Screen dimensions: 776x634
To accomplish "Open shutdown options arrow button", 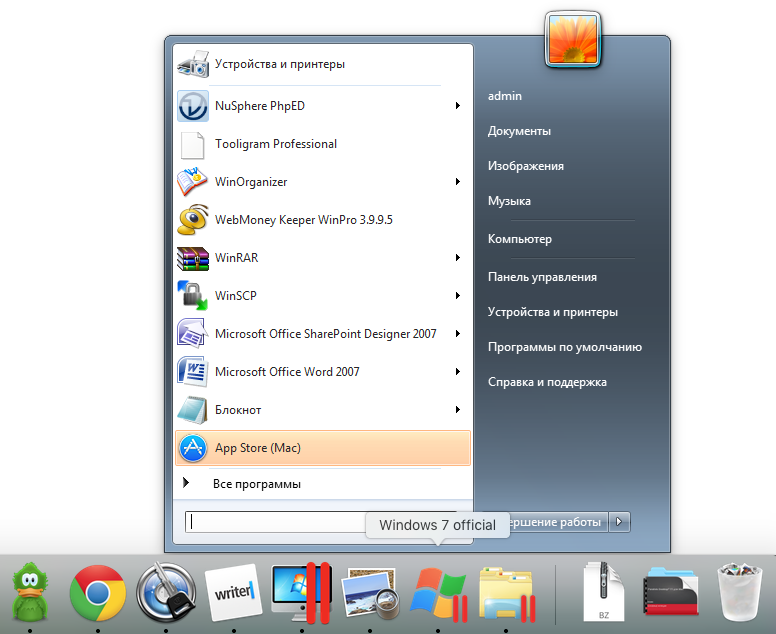I will pyautogui.click(x=619, y=522).
